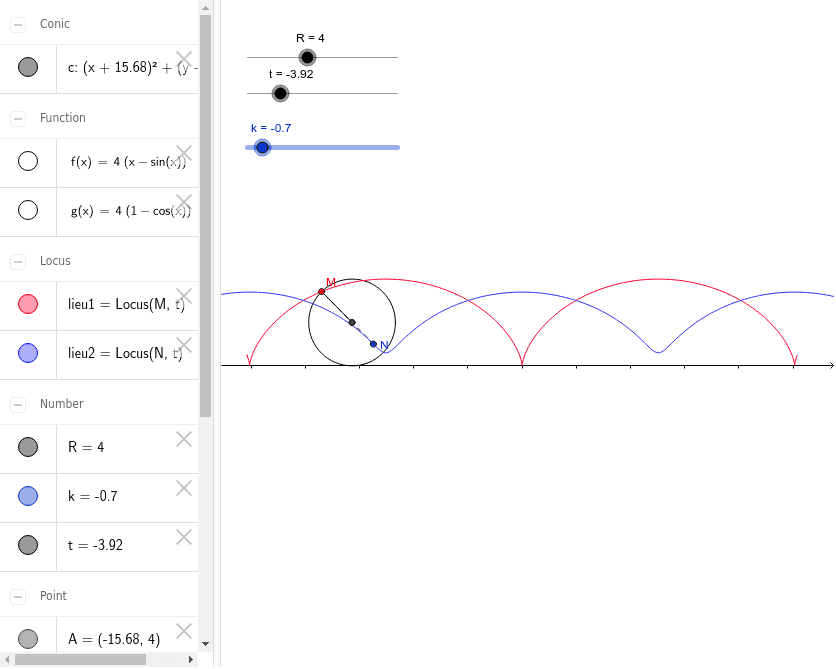
Task: Click the t = -3.92 slider handle
Action: click(280, 93)
